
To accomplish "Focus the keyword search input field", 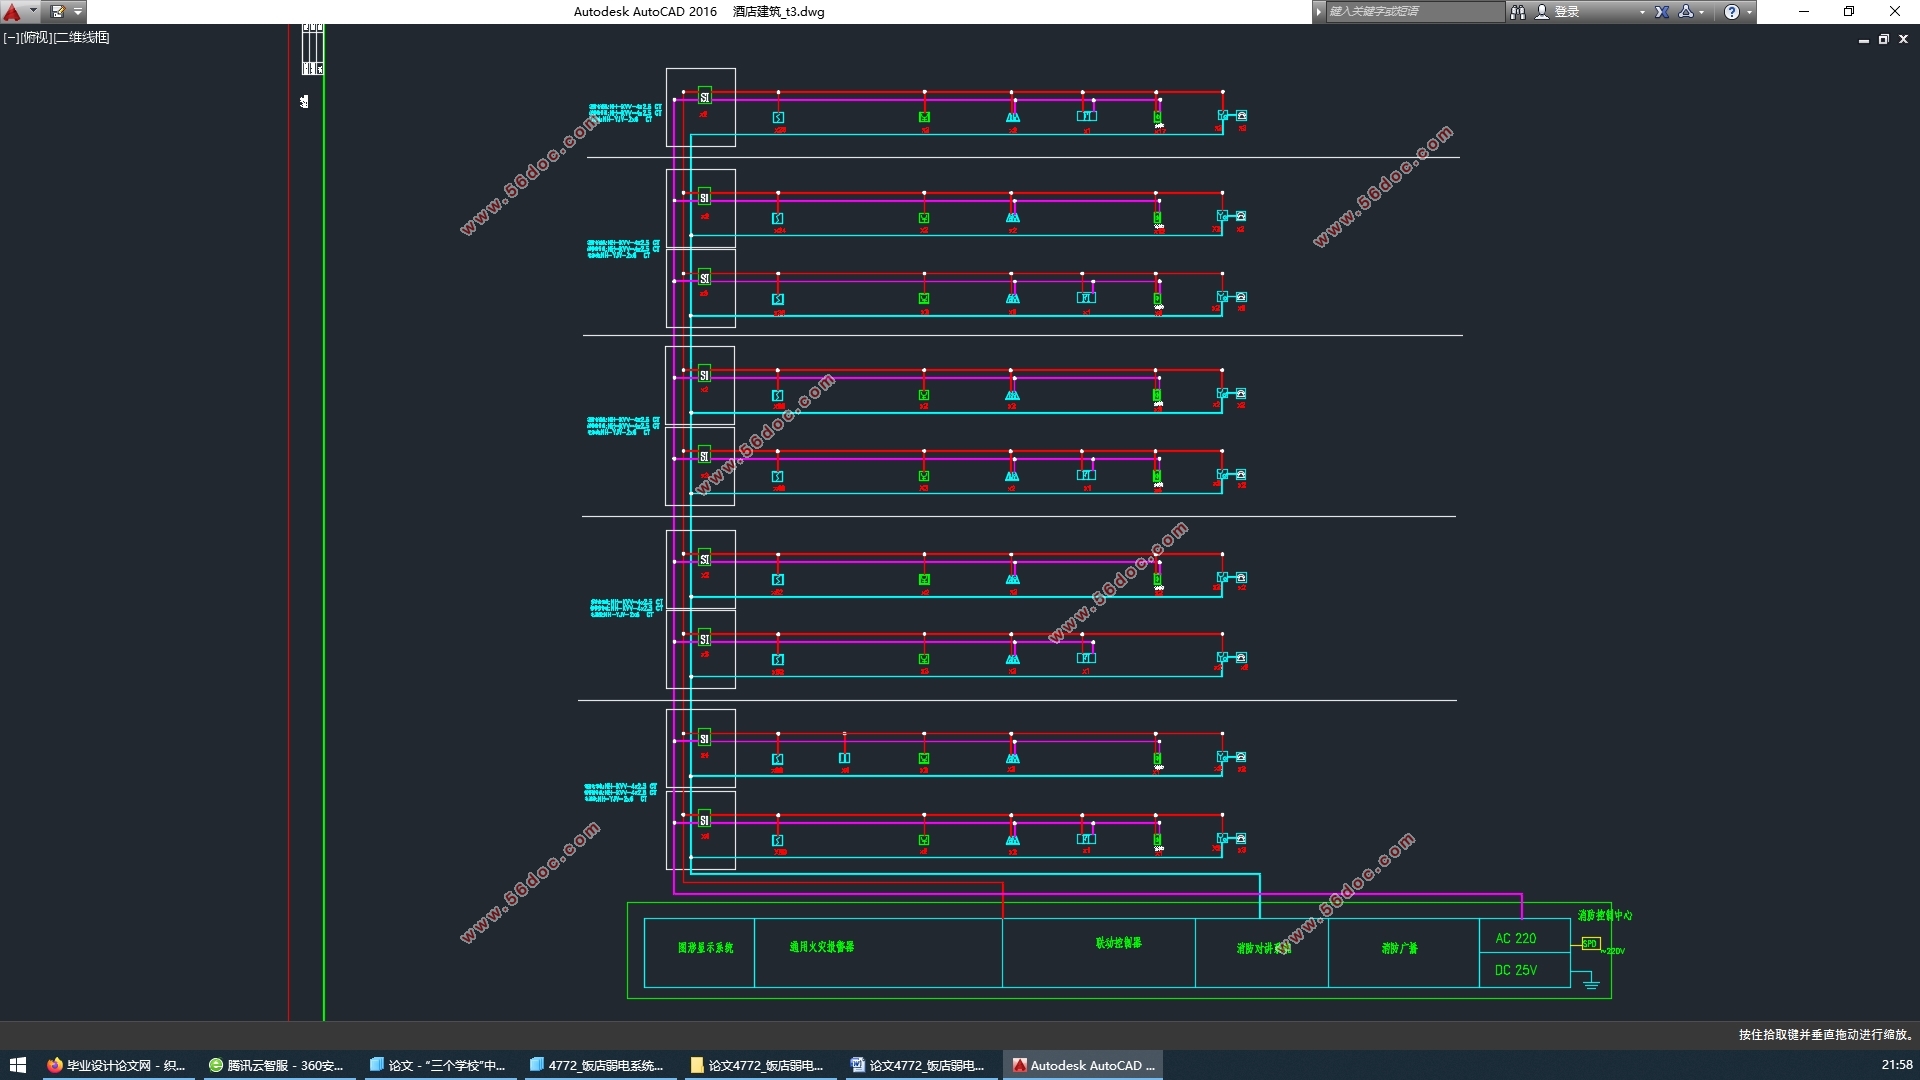I will coord(1414,12).
